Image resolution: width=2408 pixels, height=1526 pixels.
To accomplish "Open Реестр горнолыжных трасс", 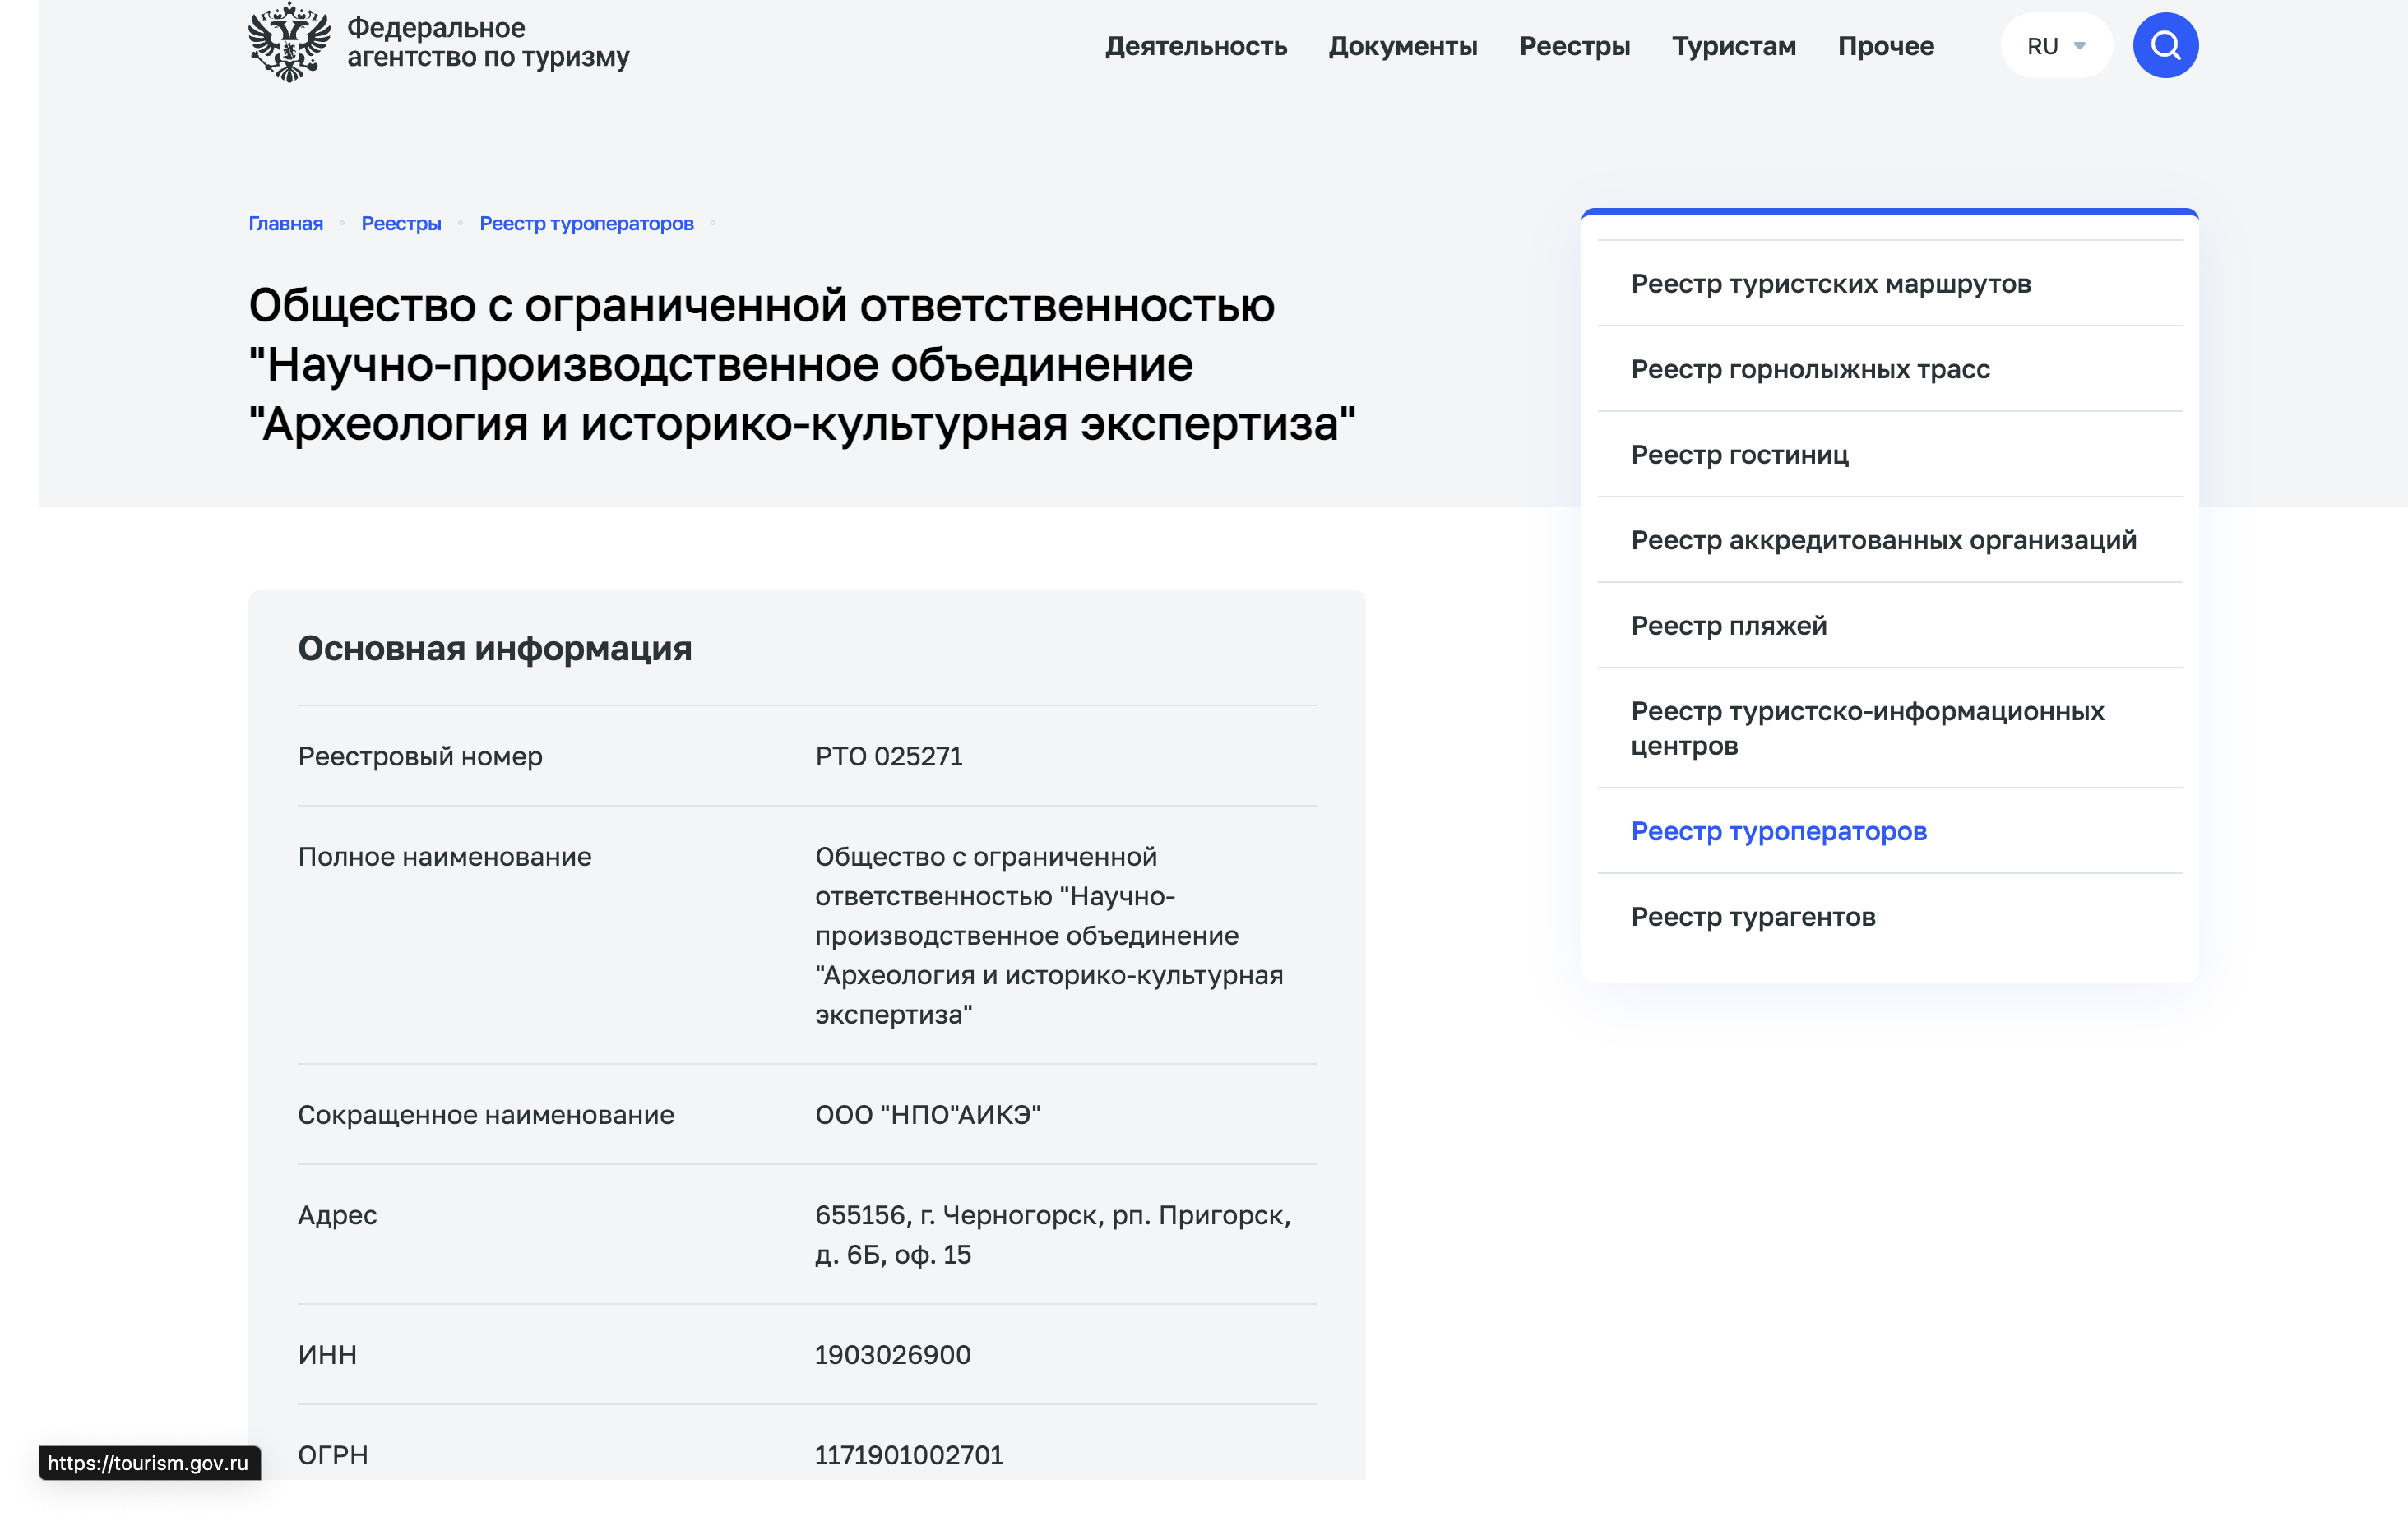I will pos(1809,369).
